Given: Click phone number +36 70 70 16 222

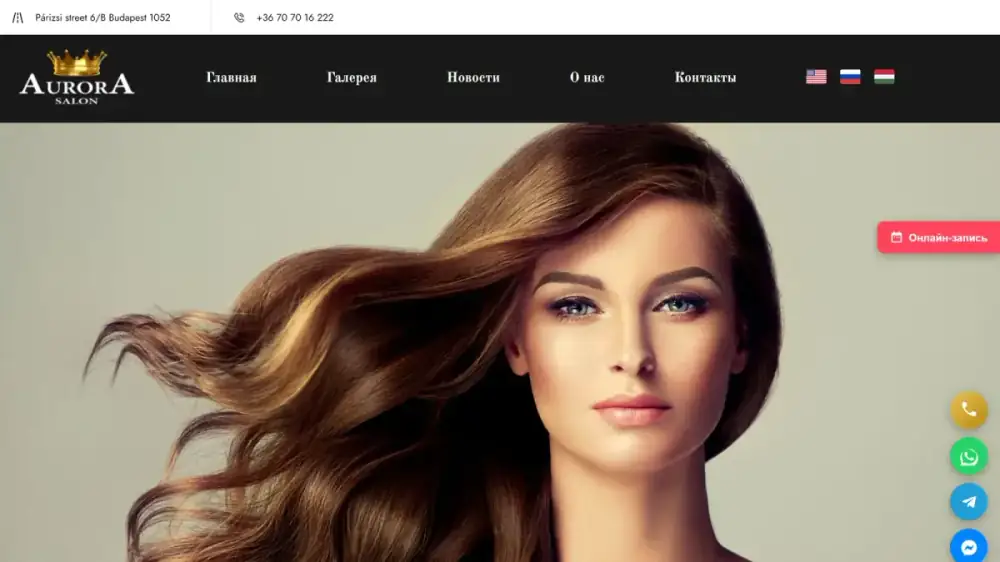Looking at the screenshot, I should click(x=295, y=18).
